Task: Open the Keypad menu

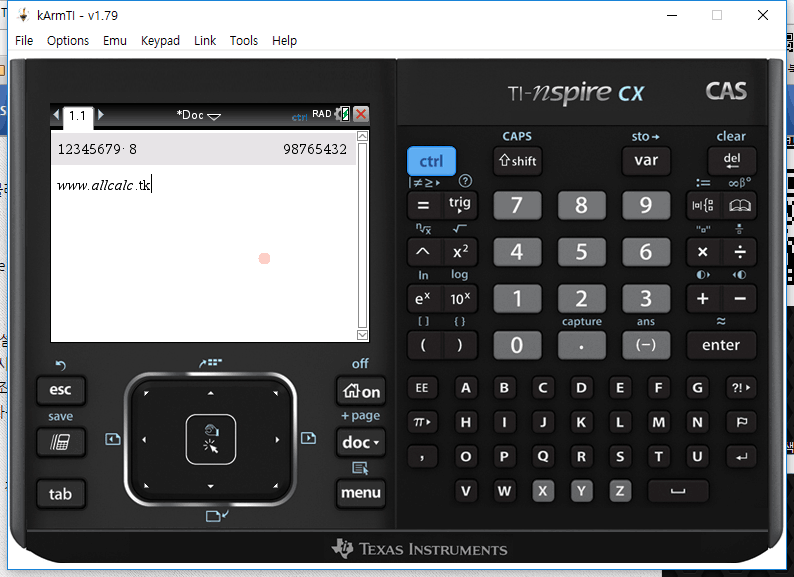Action: pos(160,41)
